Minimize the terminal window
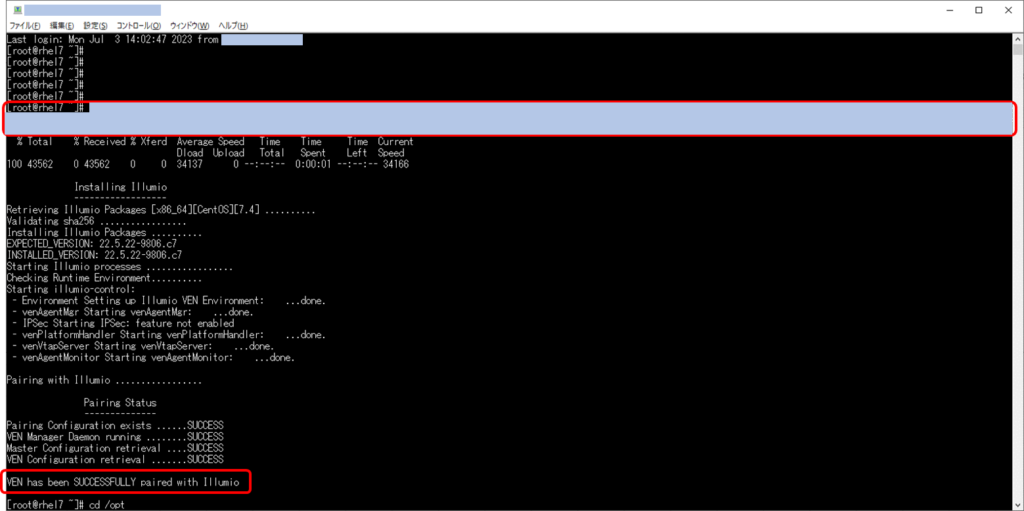The width and height of the screenshot is (1024, 511). click(950, 10)
